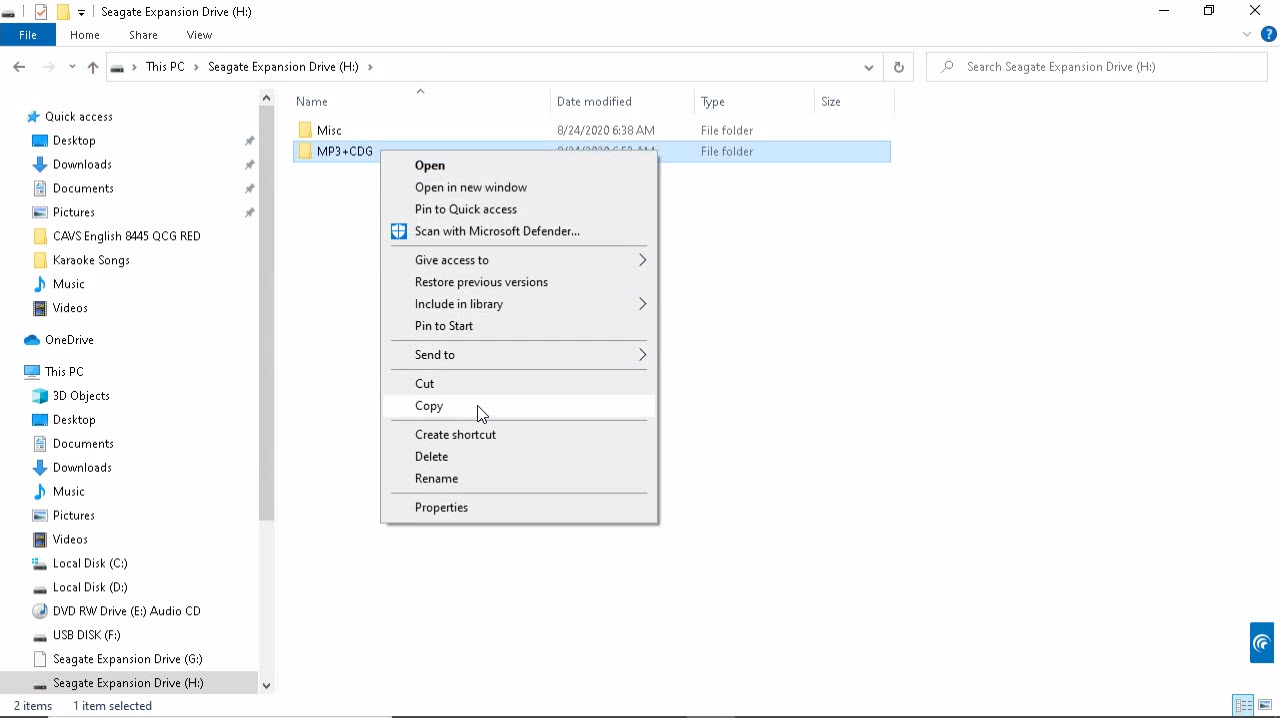This screenshot has width=1280, height=718.
Task: Select Seagate Expansion Drive (H:) in tree
Action: tap(128, 684)
